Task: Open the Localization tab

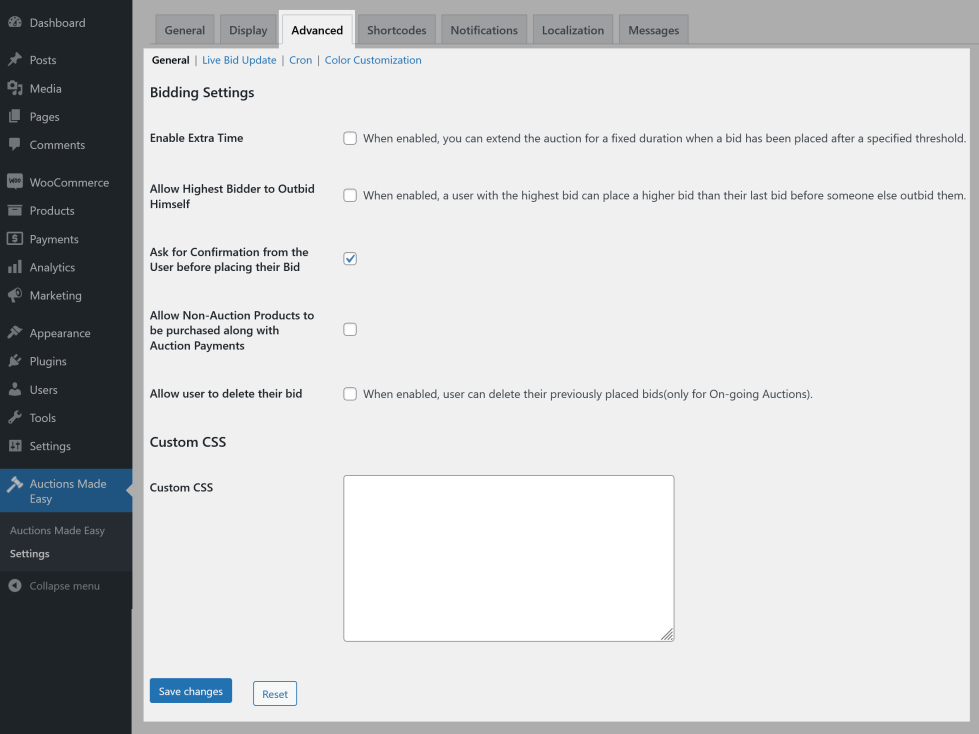Action: [x=573, y=30]
